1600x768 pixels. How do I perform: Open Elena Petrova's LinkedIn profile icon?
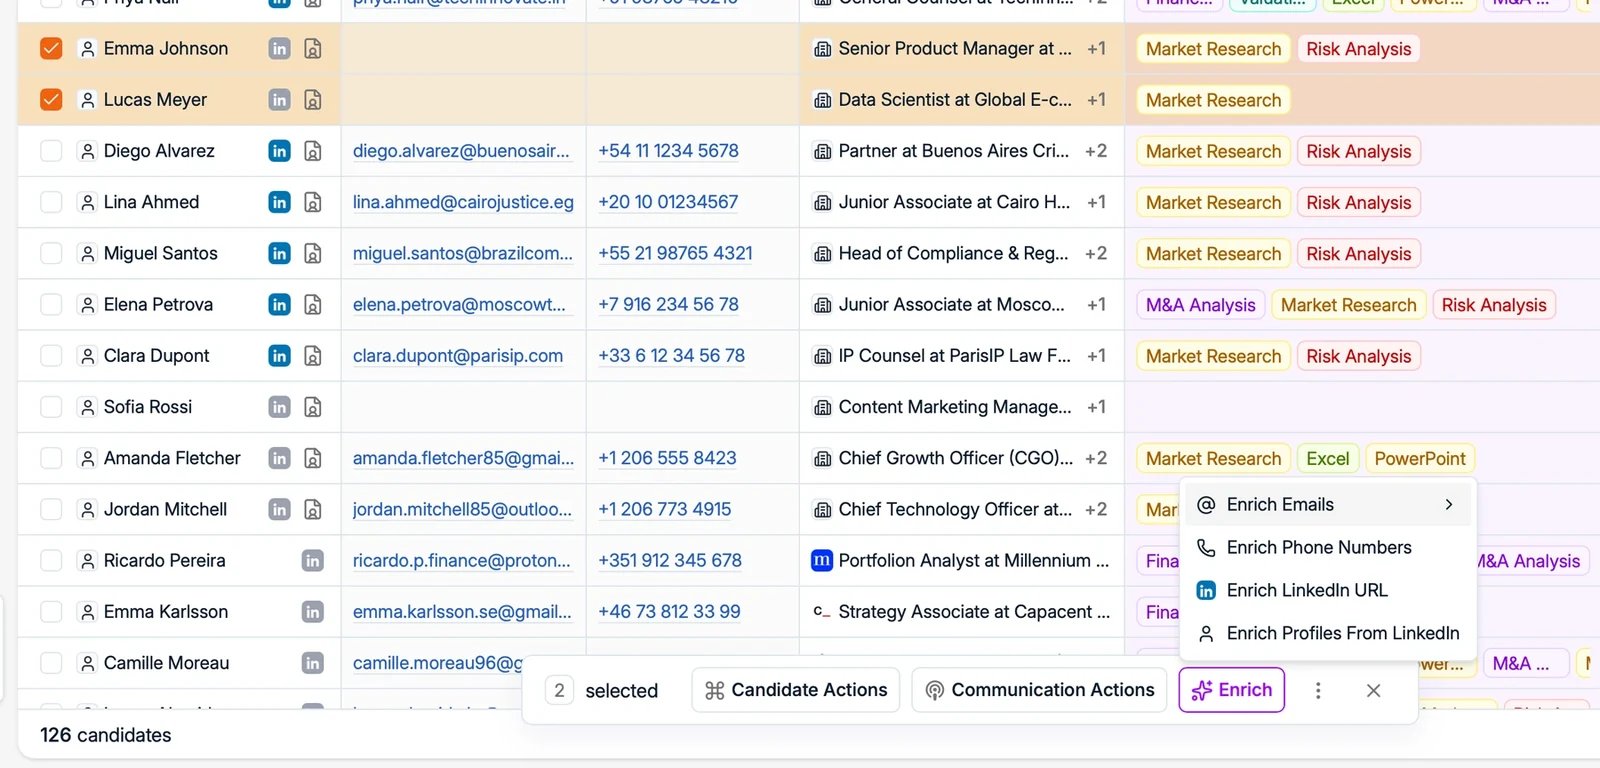coord(280,305)
